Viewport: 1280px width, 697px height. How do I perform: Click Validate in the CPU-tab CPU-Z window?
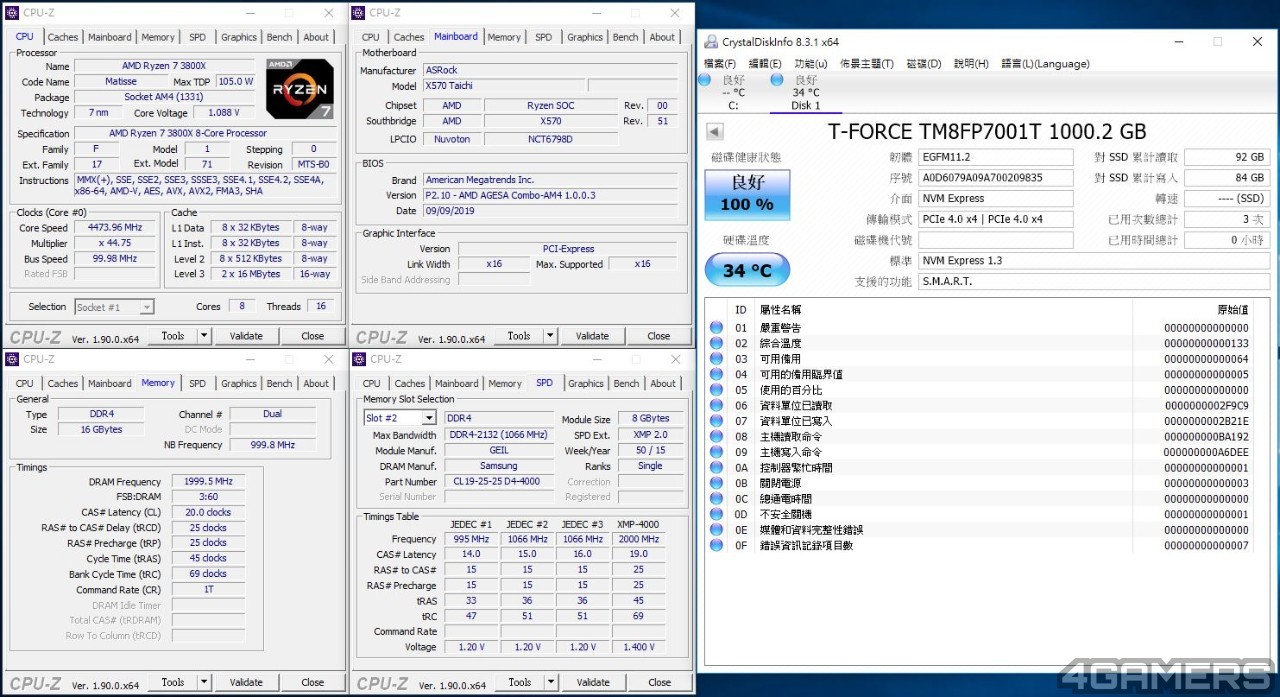tap(246, 336)
